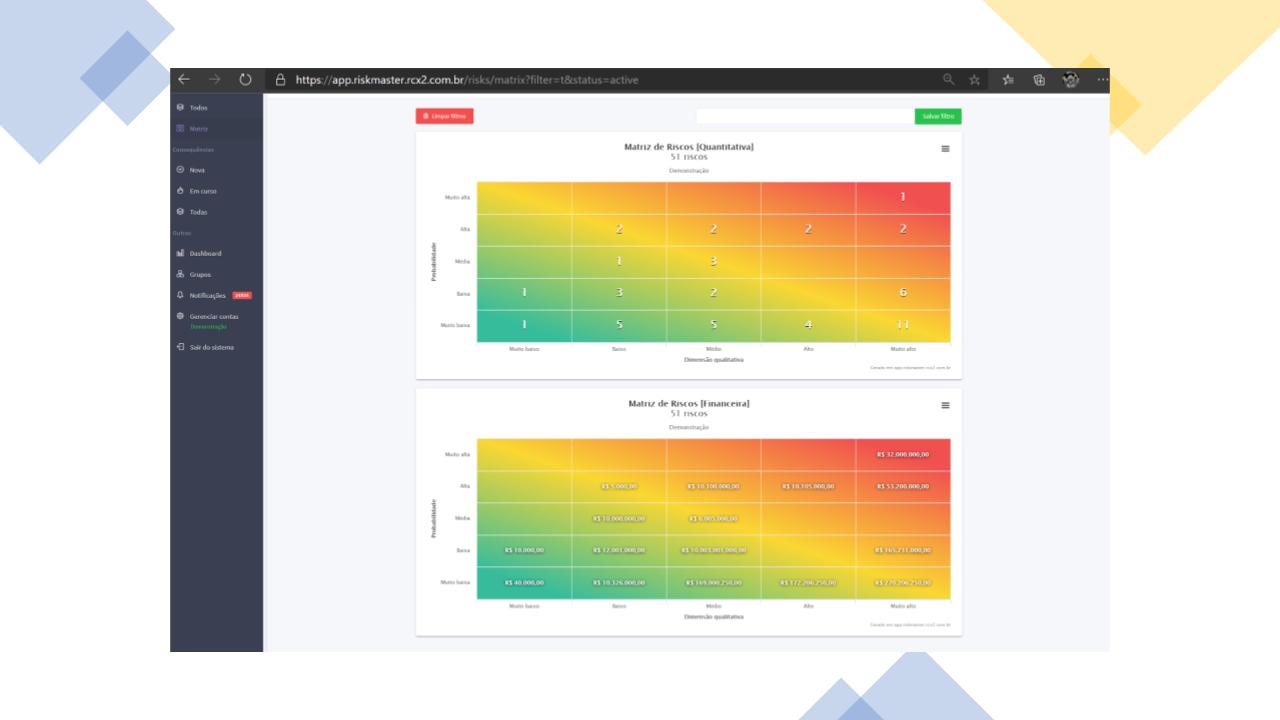Click the Em curso flame icon
The image size is (1280, 720).
coord(180,191)
